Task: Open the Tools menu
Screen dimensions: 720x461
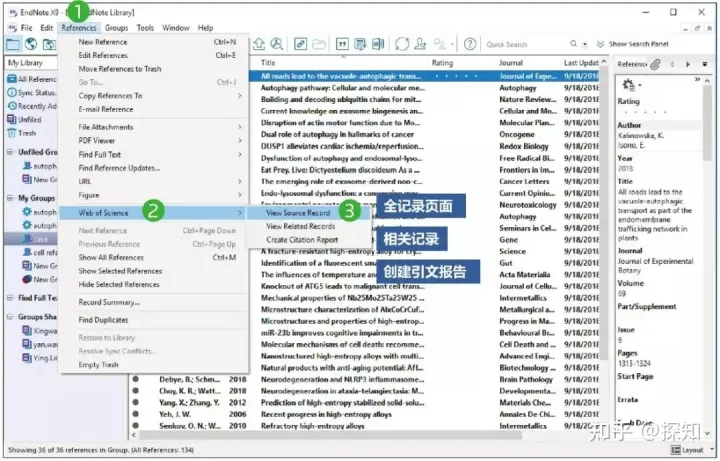Action: (x=145, y=28)
